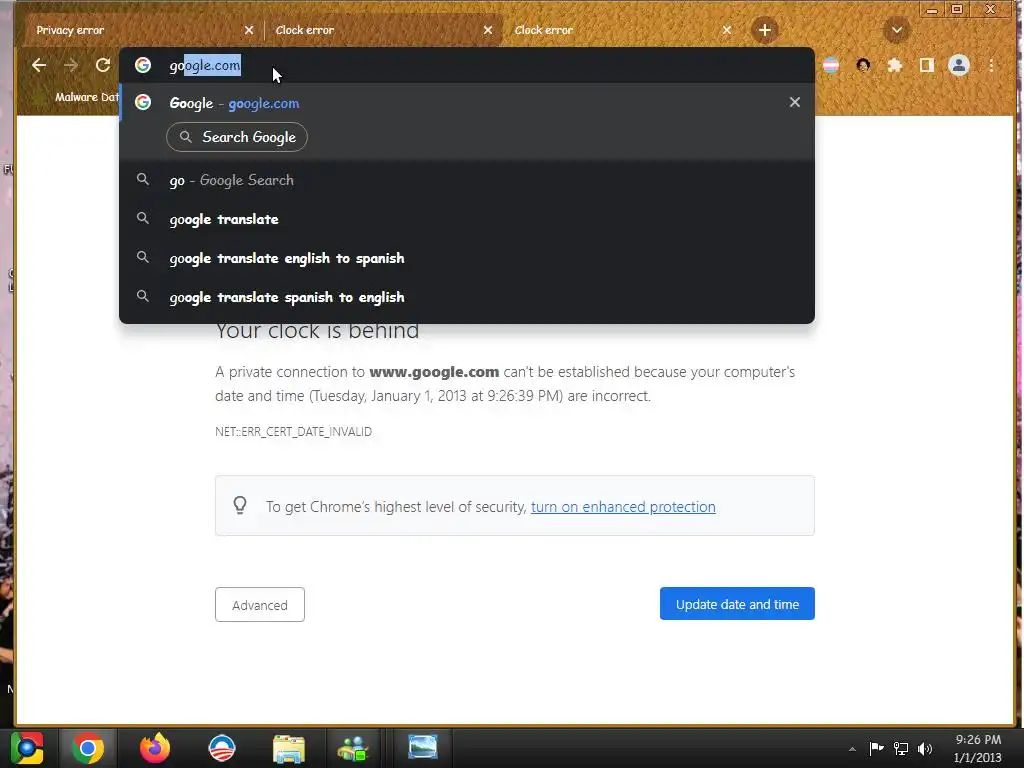Open the tab search dropdown chevron
Viewport: 1024px width, 768px height.
point(897,30)
